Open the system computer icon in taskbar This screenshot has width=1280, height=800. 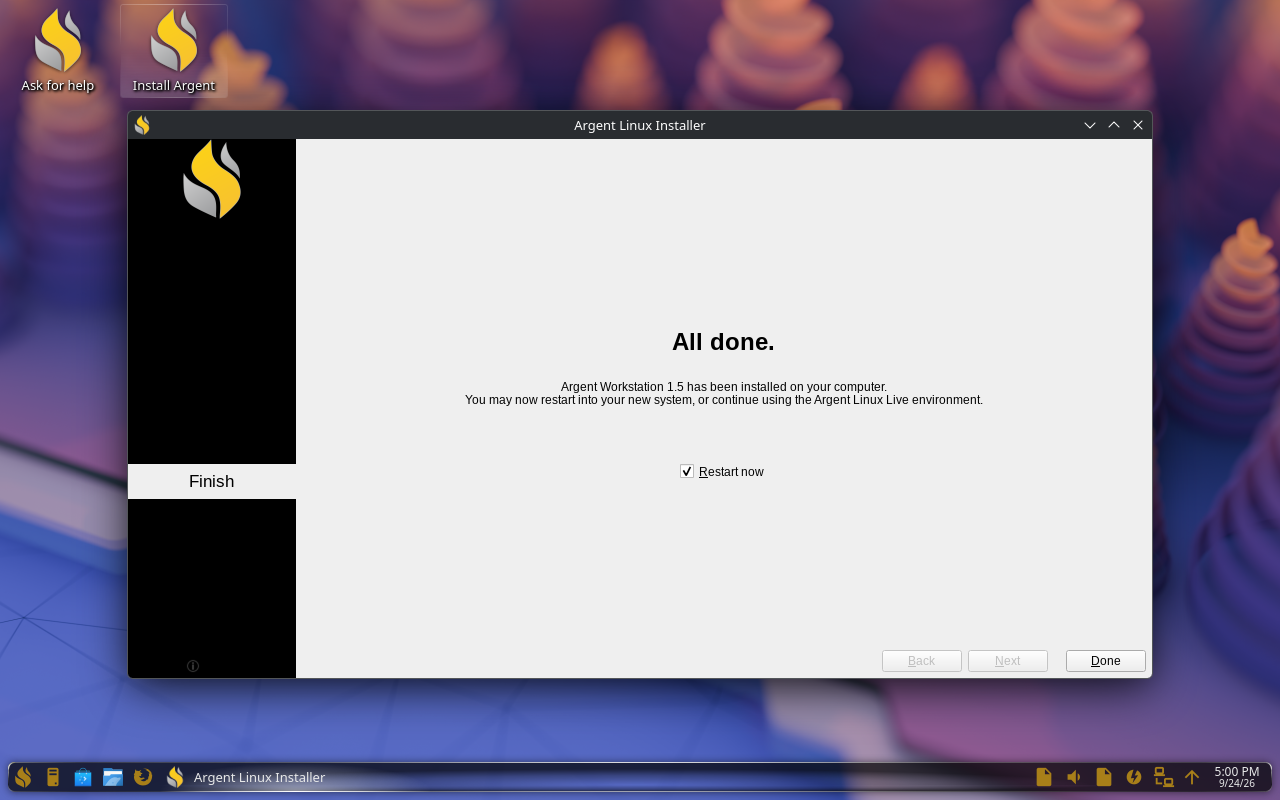[x=53, y=777]
